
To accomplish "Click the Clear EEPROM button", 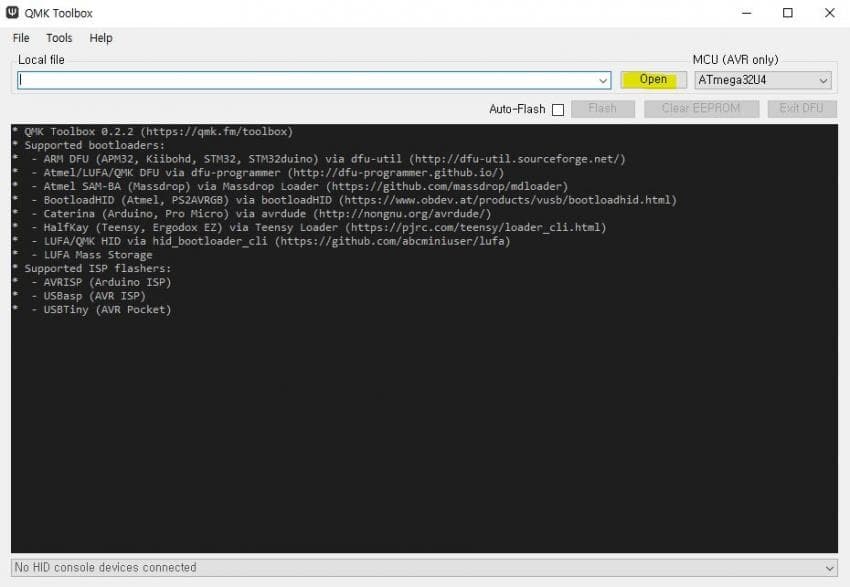I will [701, 108].
